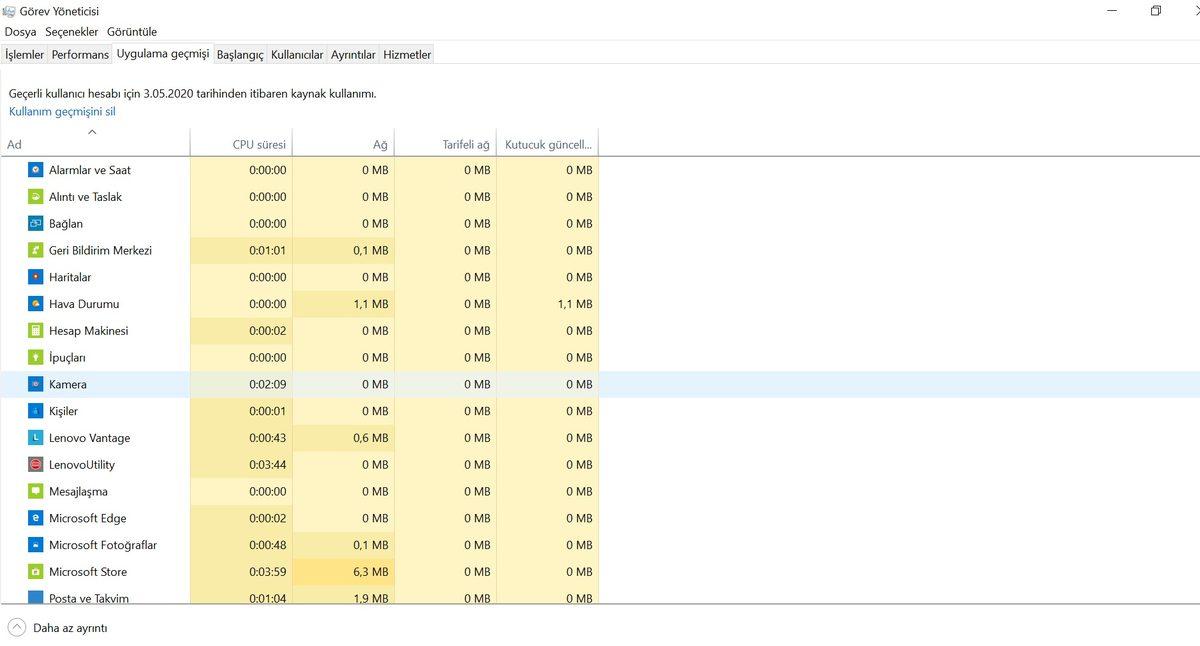Open the Dosya menu
Image resolution: width=1200 pixels, height=646 pixels.
[20, 32]
